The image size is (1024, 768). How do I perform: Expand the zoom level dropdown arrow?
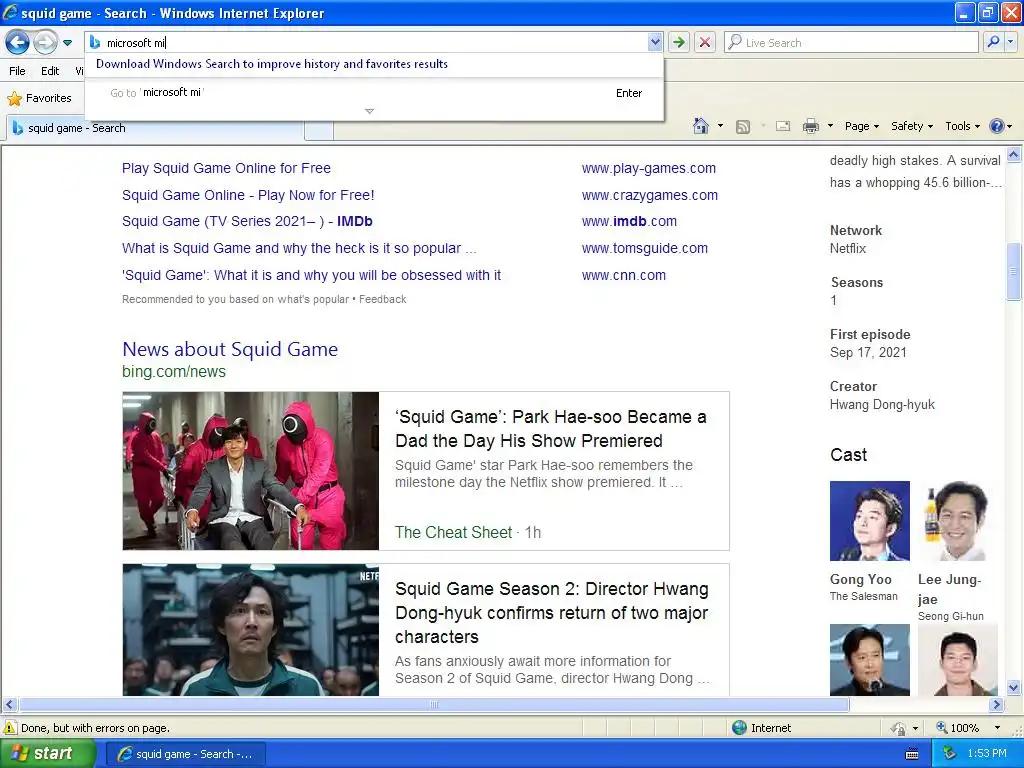tap(997, 728)
